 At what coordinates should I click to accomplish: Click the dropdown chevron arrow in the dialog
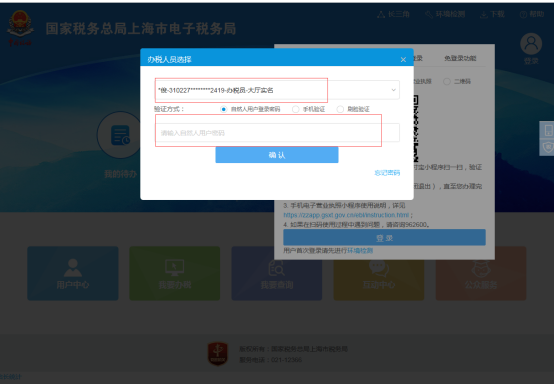coord(393,90)
